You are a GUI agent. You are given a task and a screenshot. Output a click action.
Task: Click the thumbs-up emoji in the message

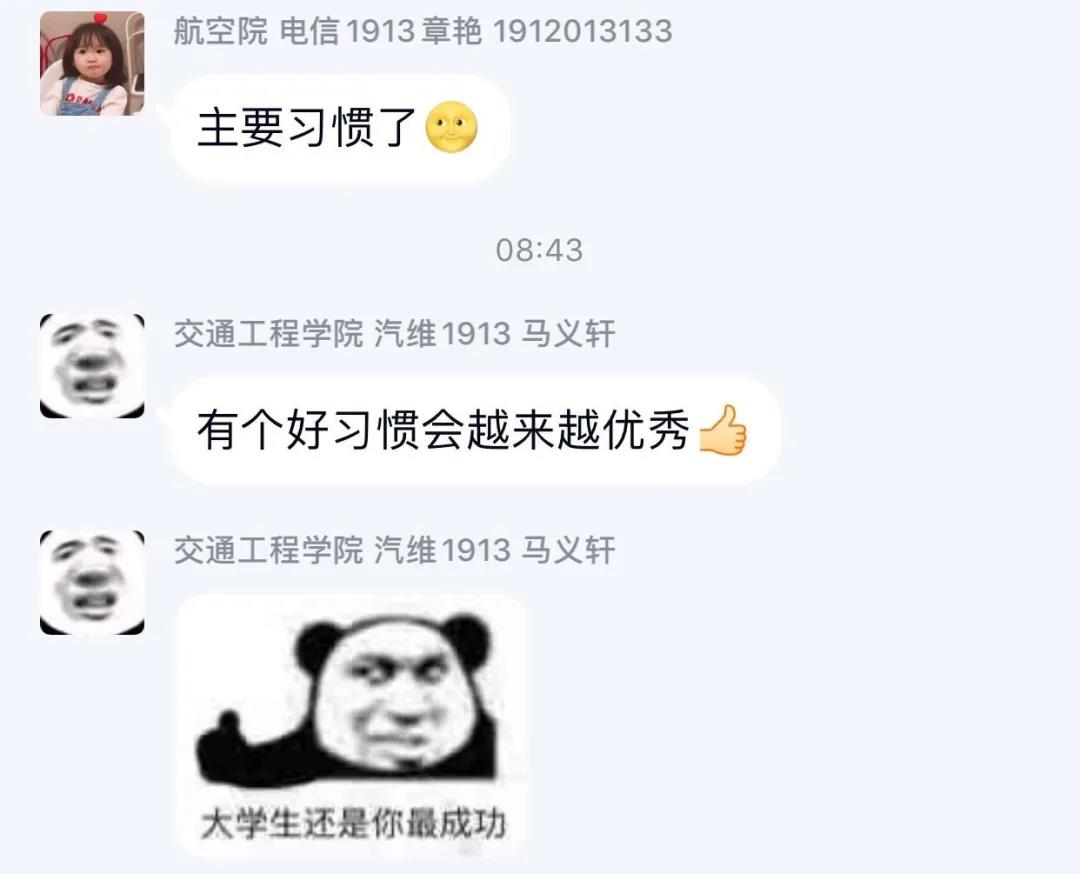pos(723,430)
